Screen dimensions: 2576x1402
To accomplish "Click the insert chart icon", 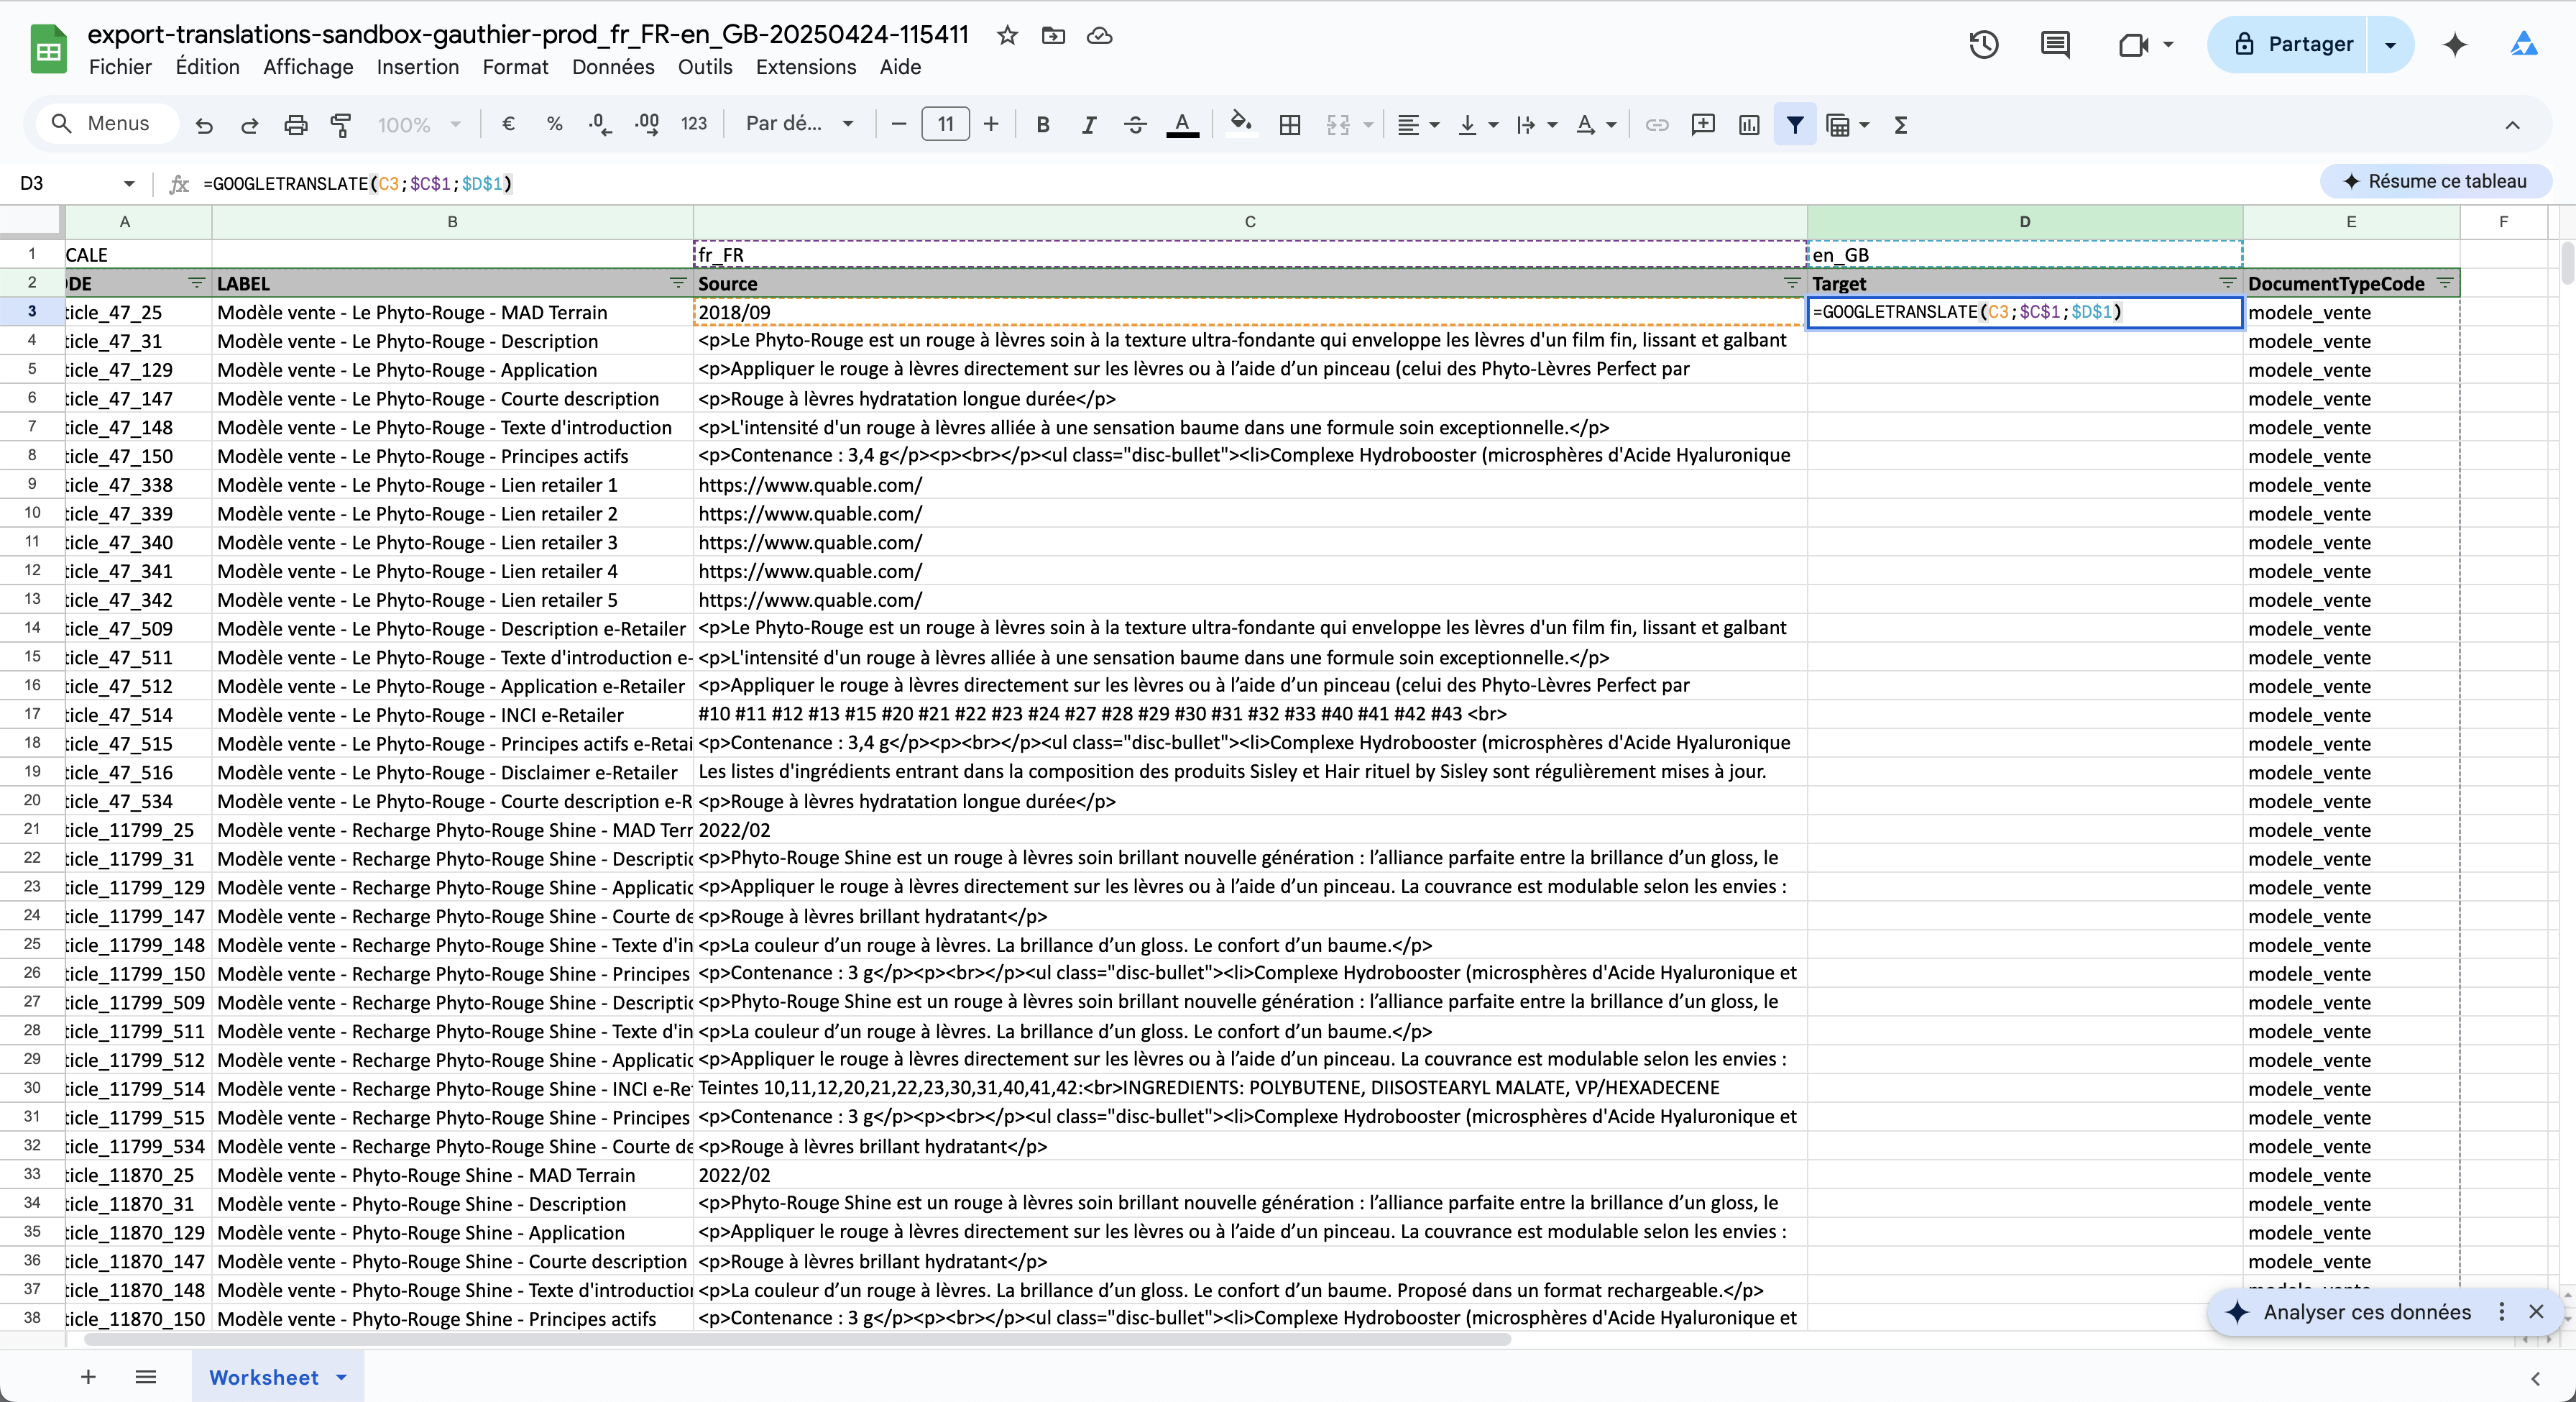I will pos(1748,125).
